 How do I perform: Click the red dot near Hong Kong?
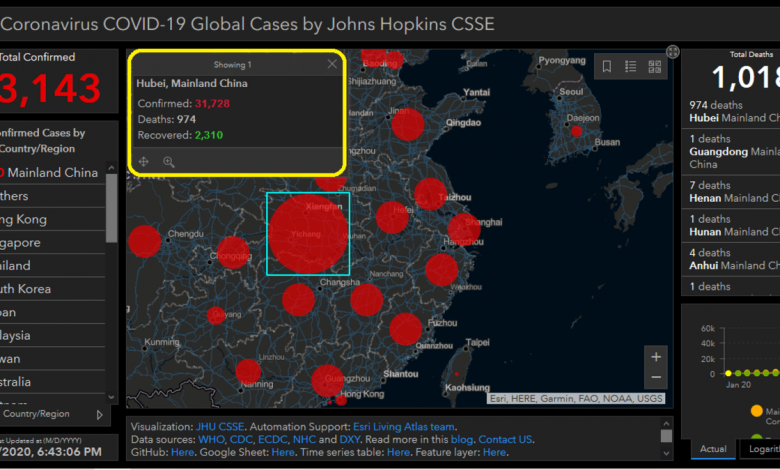coord(341,400)
